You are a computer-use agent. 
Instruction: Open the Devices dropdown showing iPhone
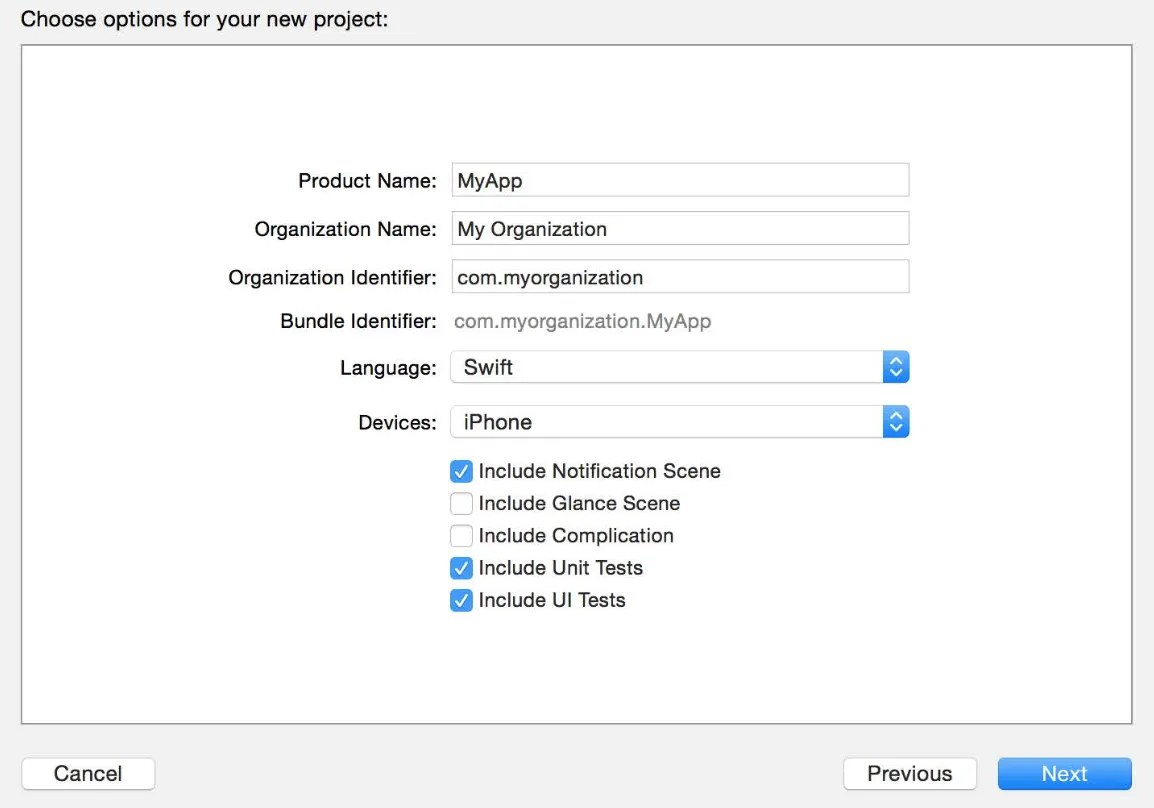point(666,422)
